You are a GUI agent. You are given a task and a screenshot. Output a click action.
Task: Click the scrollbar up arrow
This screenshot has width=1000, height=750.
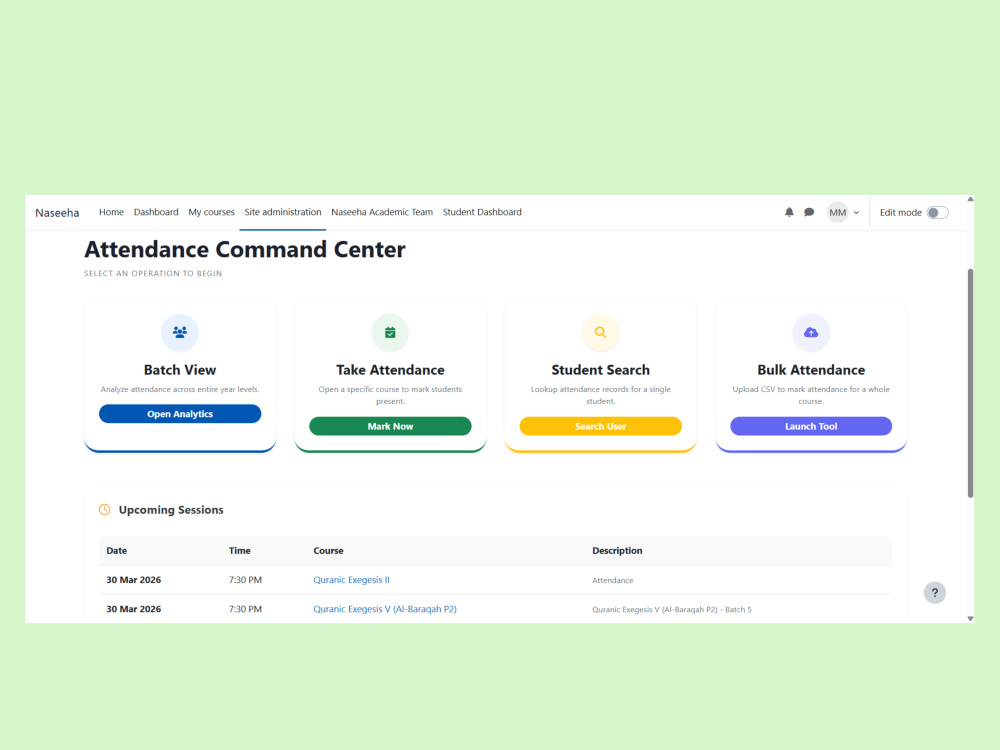point(970,199)
